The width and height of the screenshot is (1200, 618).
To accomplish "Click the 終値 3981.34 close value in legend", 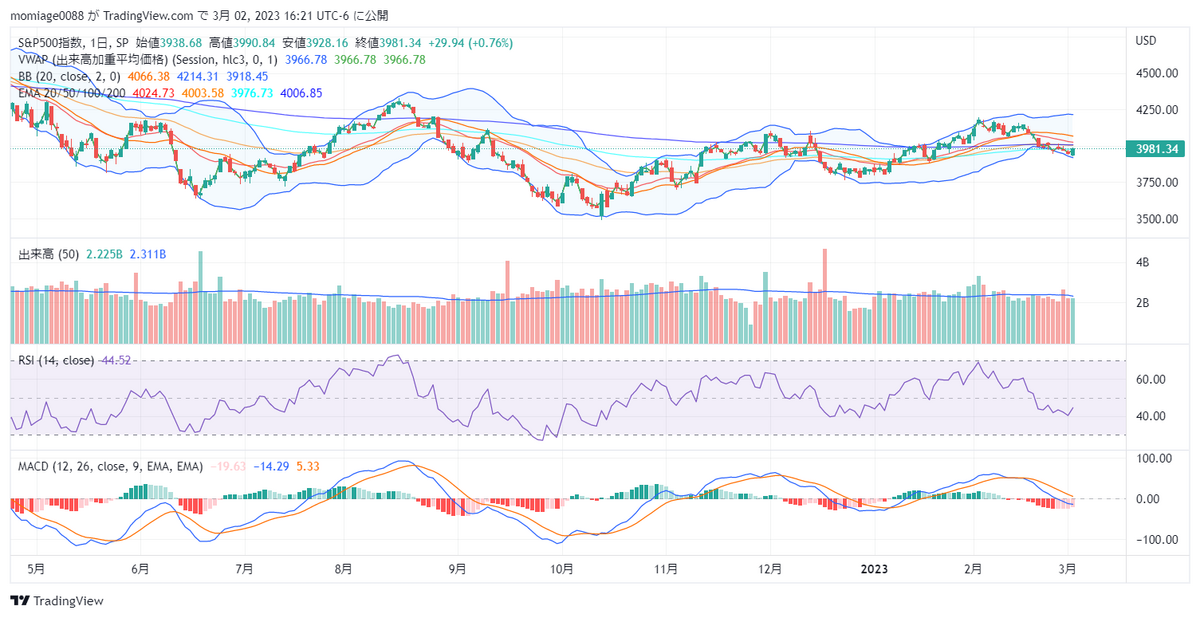I will click(387, 43).
